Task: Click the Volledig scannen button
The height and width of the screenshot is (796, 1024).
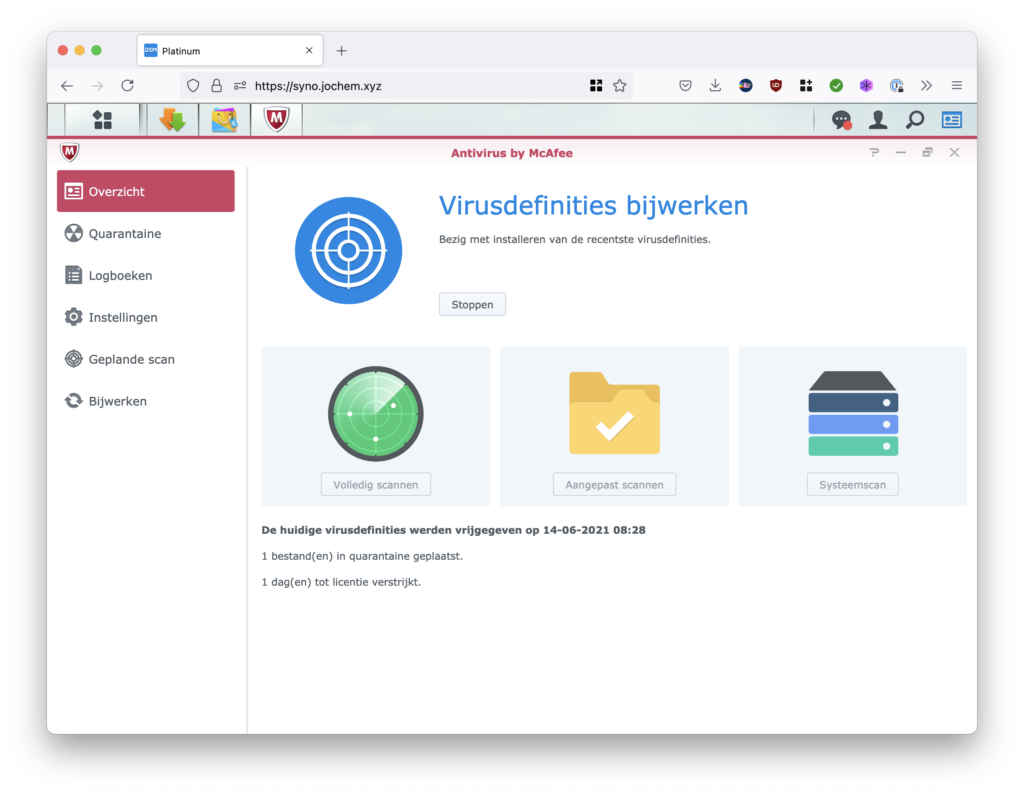Action: (376, 485)
